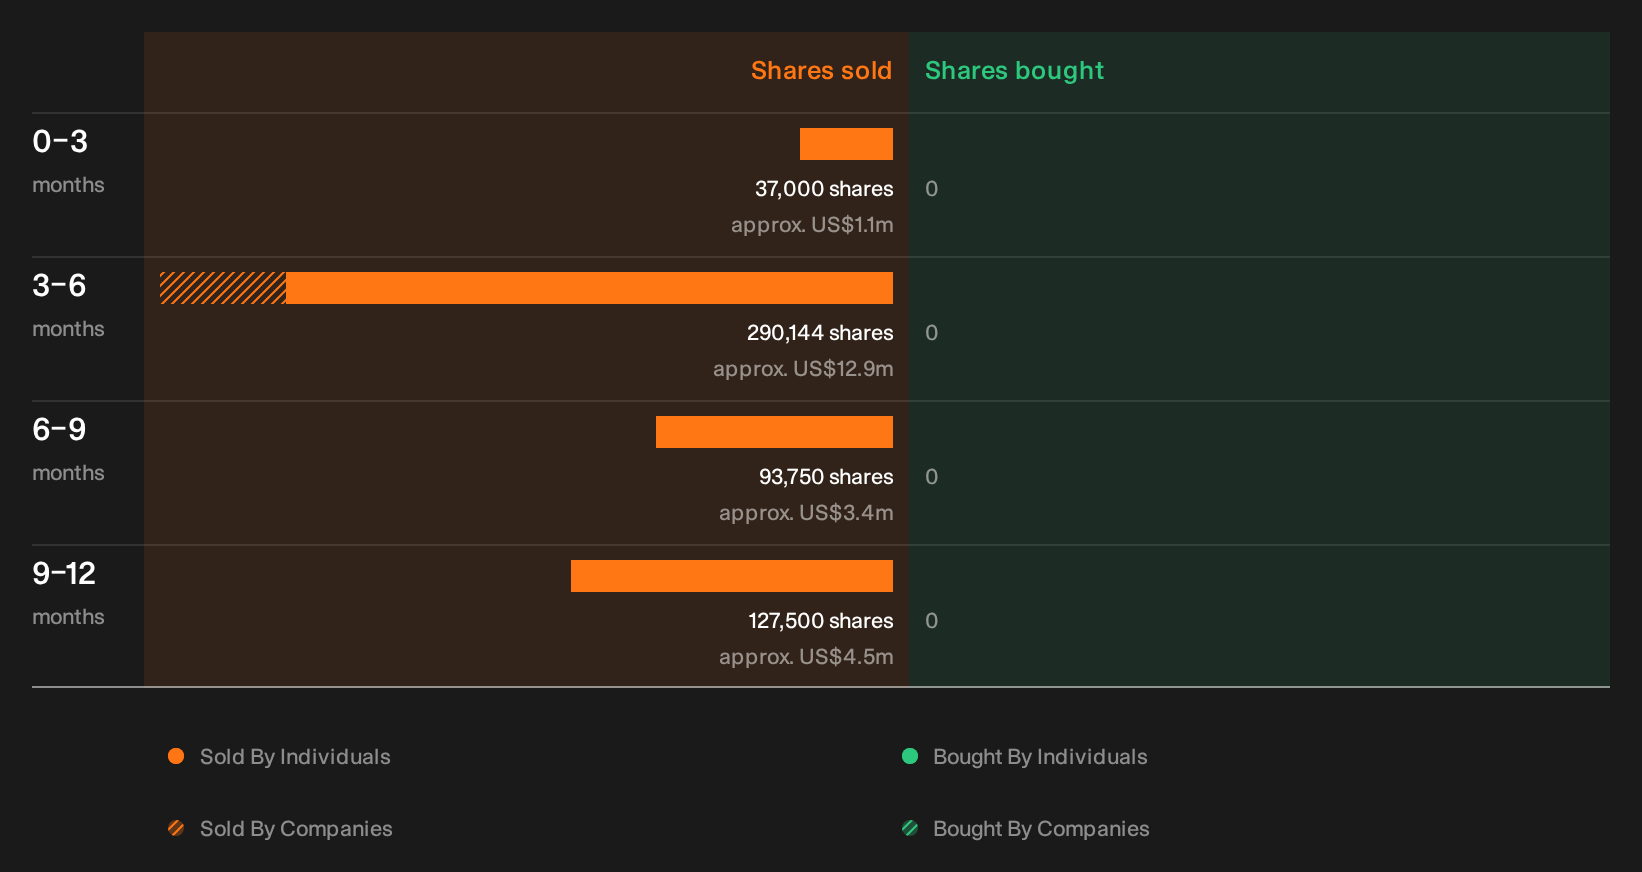Select the Bought By Individuals legend label
Screen dimensions: 1642x872
[x=1040, y=757]
